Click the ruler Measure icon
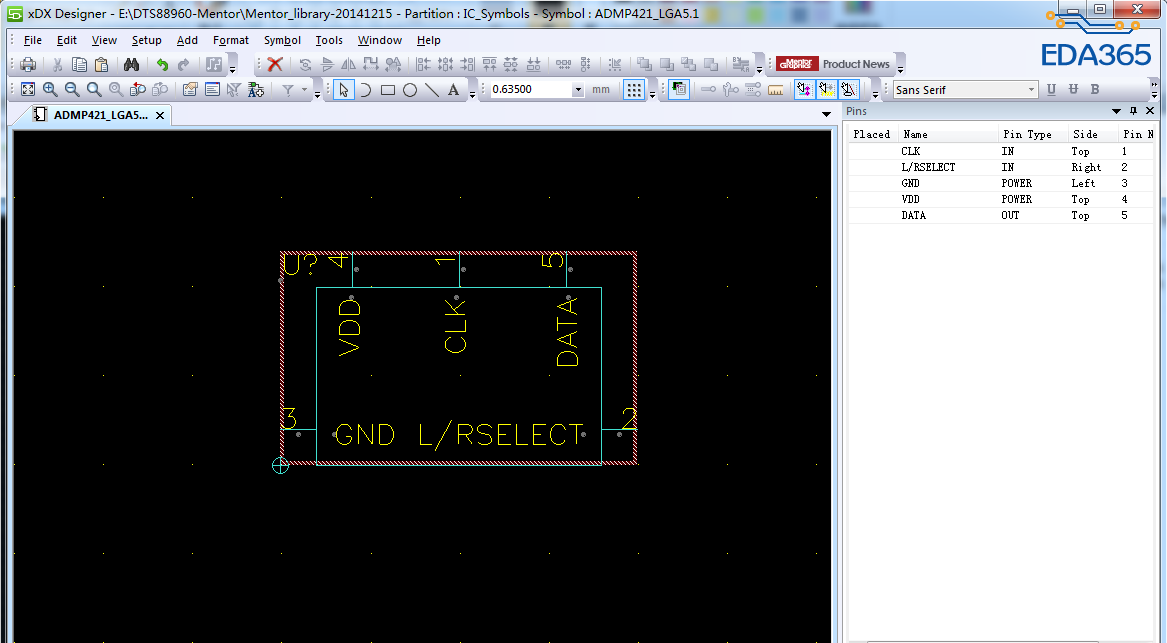 776,90
